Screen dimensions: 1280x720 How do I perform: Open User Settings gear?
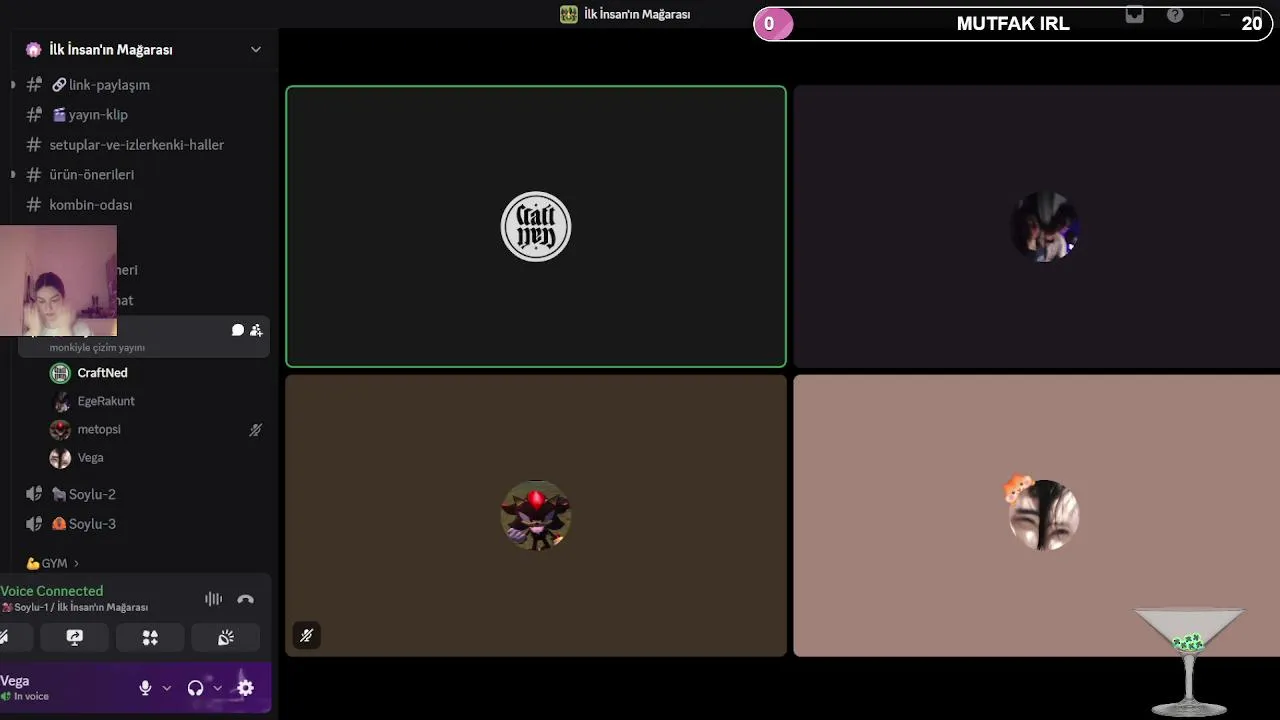[x=246, y=688]
